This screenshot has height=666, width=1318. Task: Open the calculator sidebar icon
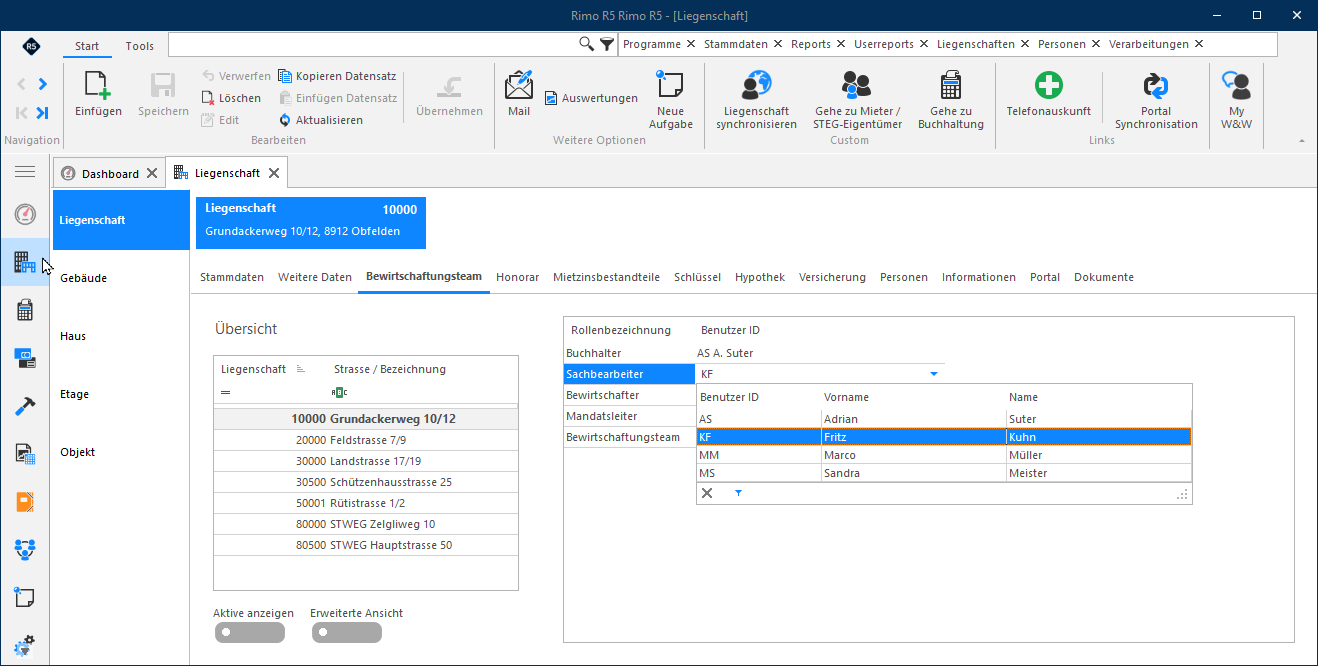click(x=25, y=310)
